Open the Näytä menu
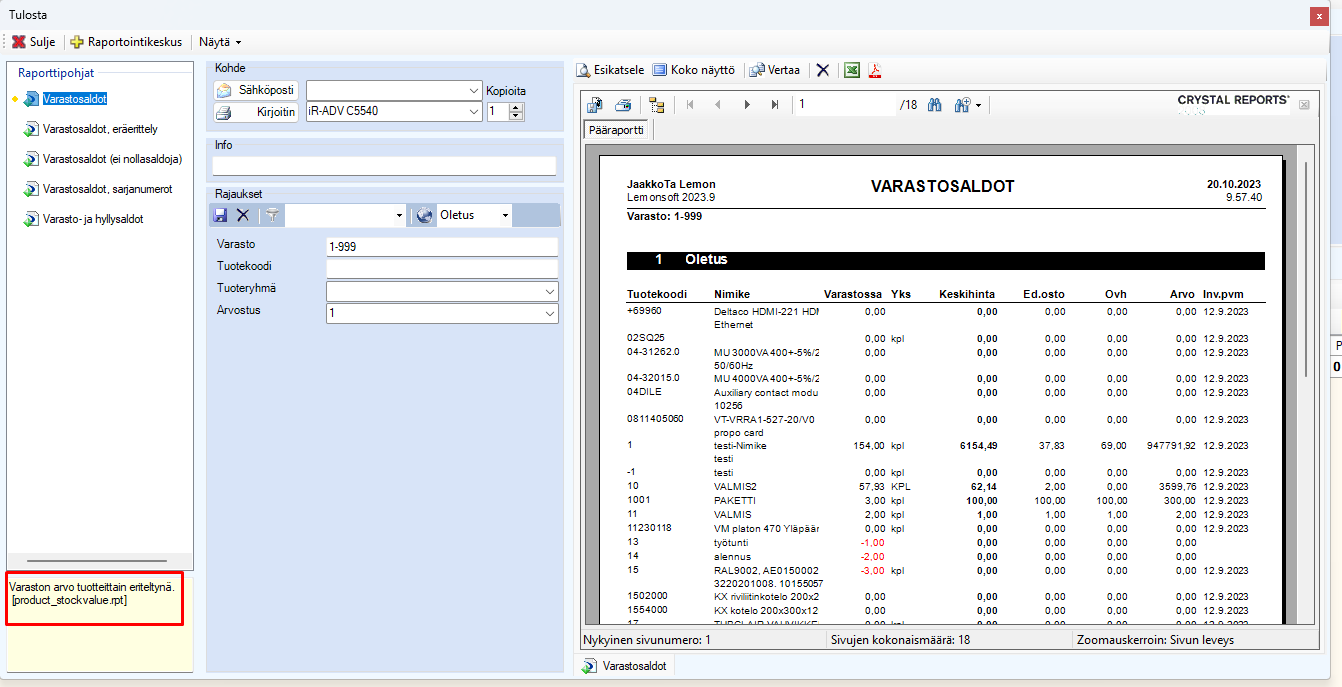Viewport: 1342px width, 687px height. click(x=220, y=42)
